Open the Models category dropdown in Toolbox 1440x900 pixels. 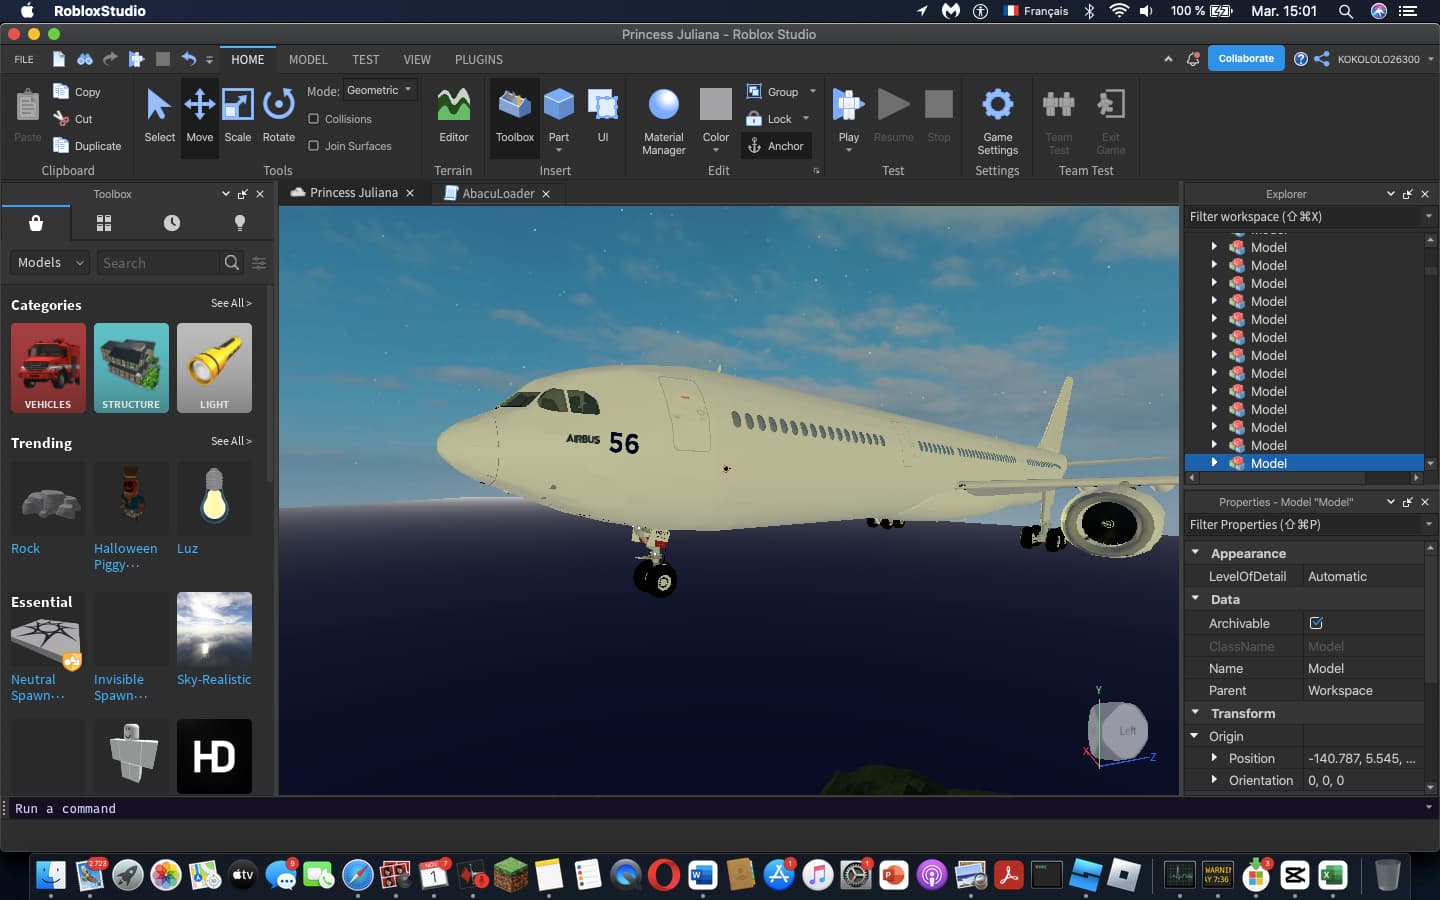coord(50,263)
